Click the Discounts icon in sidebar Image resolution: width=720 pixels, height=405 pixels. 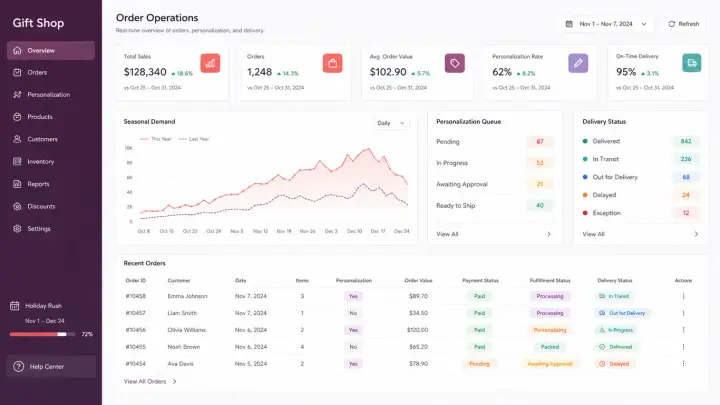tap(17, 206)
